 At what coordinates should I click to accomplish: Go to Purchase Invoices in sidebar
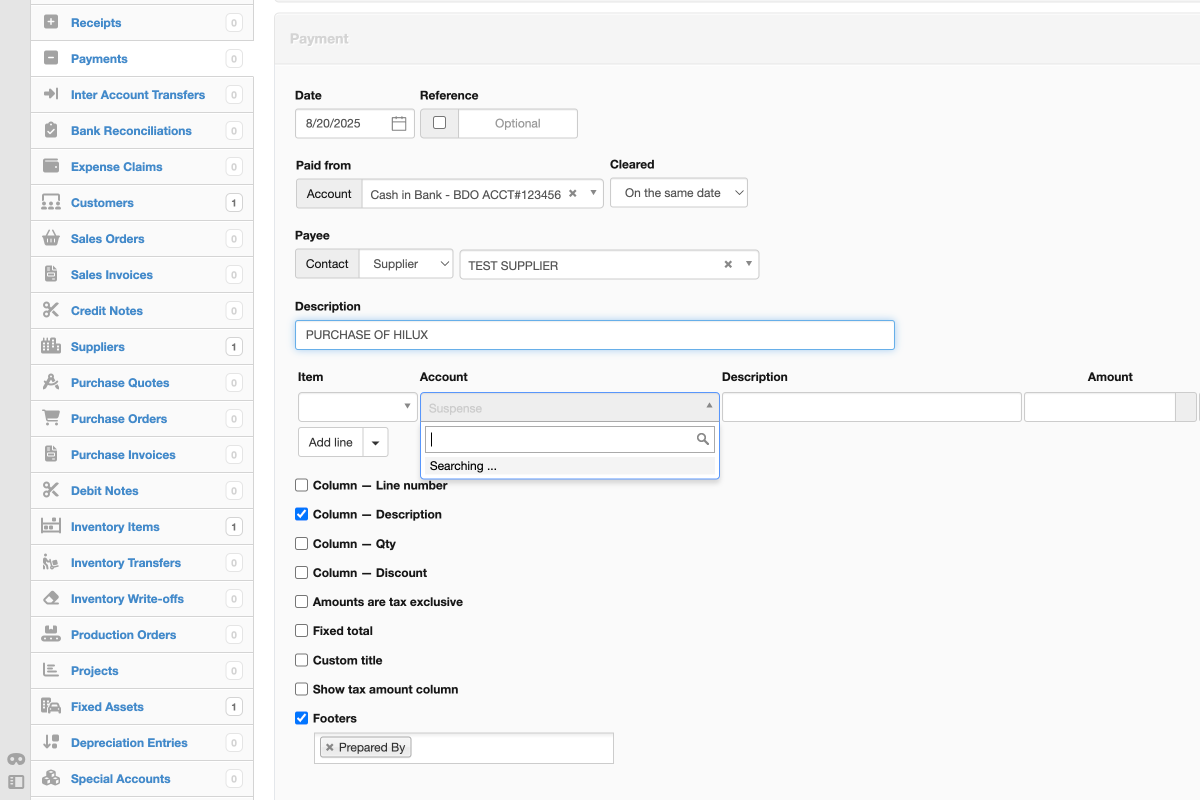[123, 455]
